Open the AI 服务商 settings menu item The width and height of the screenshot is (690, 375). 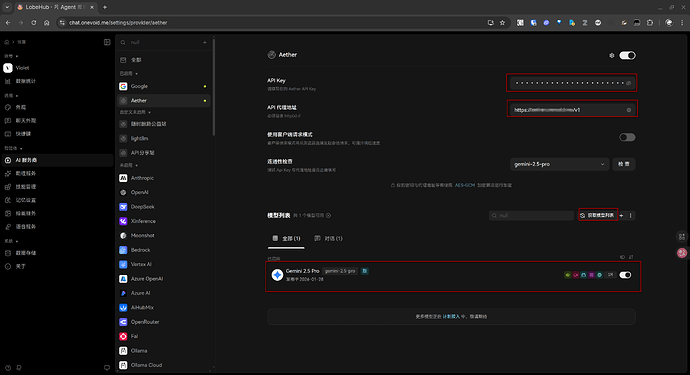(x=57, y=160)
